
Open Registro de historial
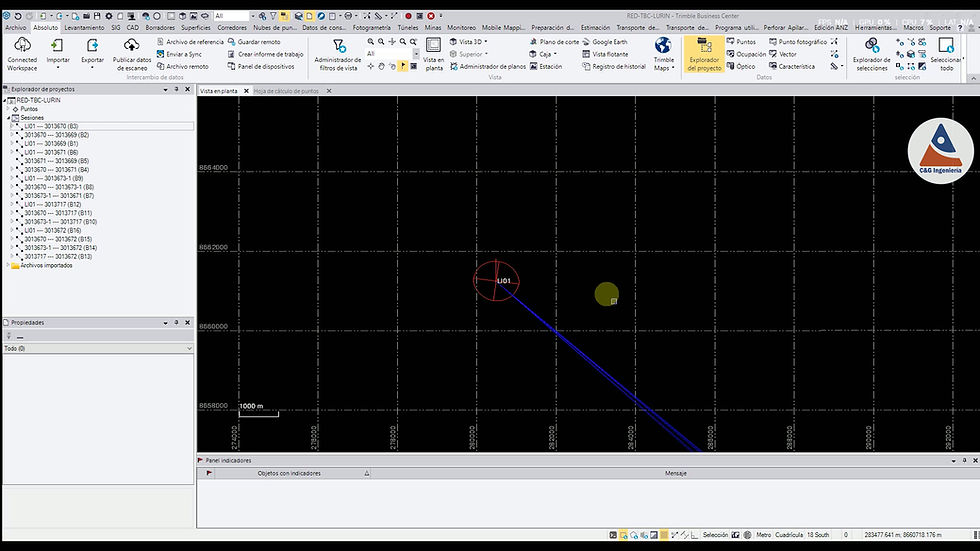coord(614,66)
